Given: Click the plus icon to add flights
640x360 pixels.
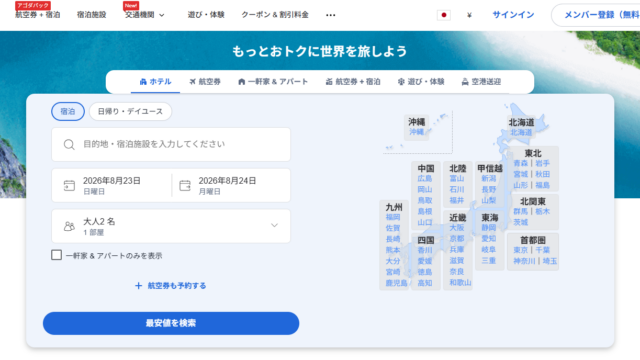Looking at the screenshot, I should pyautogui.click(x=138, y=286).
